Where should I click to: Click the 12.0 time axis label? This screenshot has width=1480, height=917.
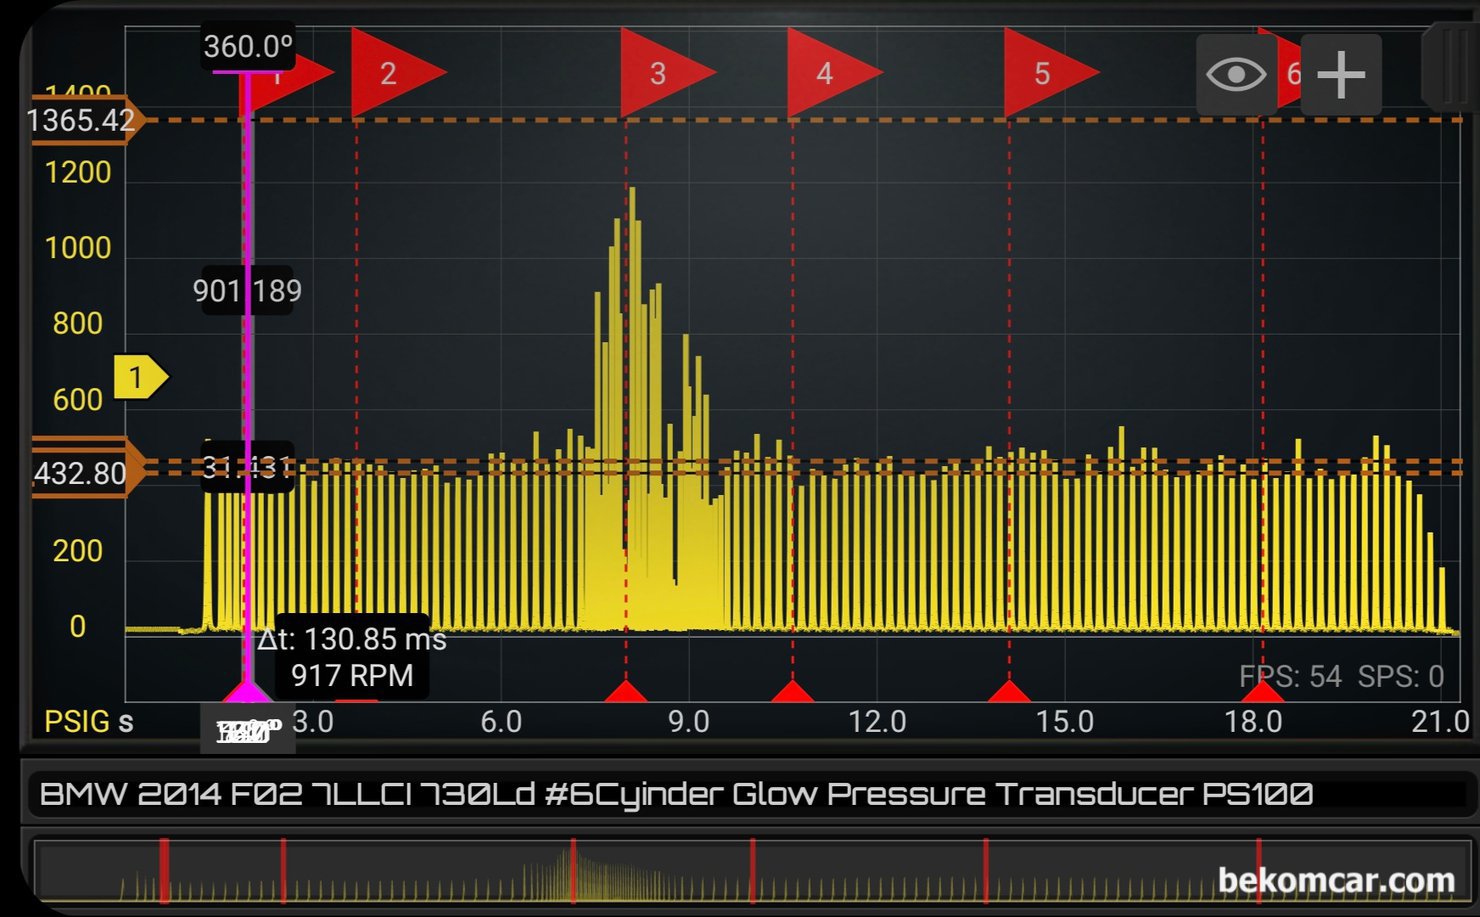[877, 721]
